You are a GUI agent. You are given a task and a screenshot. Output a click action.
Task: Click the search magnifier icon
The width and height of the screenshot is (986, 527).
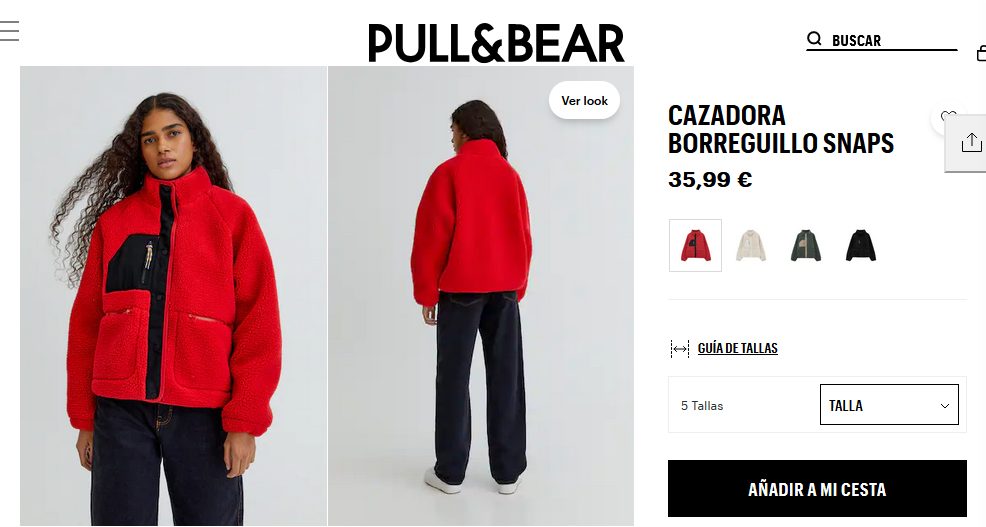click(x=814, y=39)
